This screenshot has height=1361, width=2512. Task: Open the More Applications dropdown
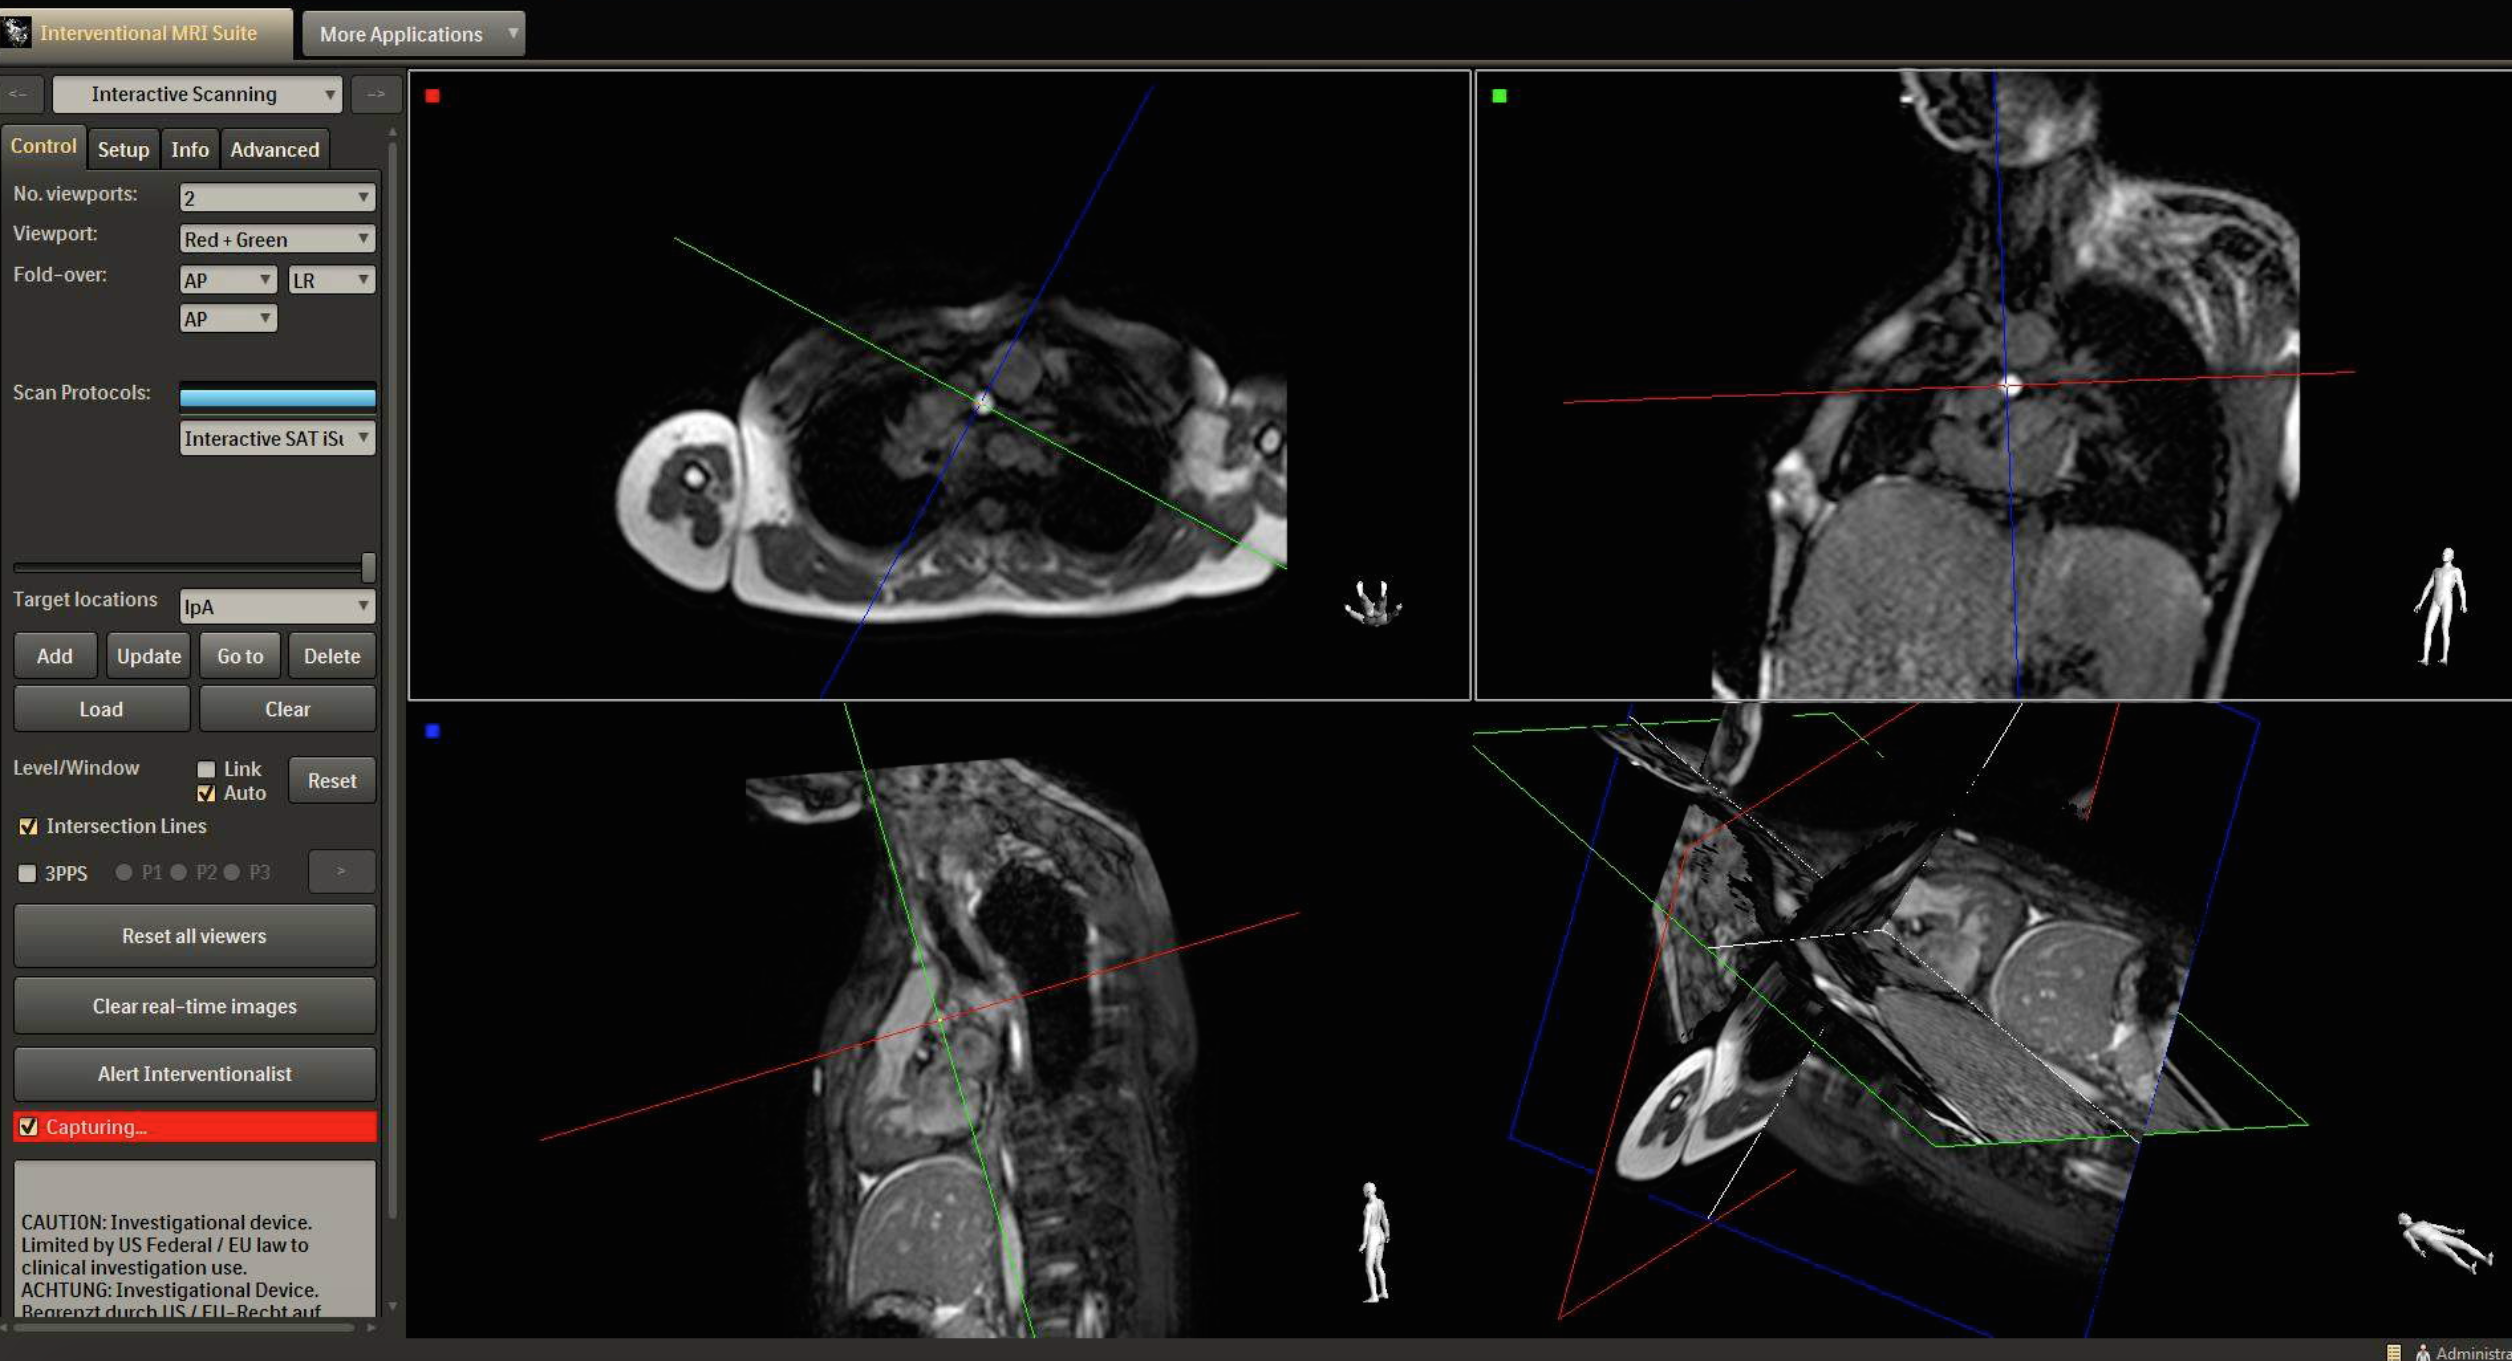pos(413,34)
